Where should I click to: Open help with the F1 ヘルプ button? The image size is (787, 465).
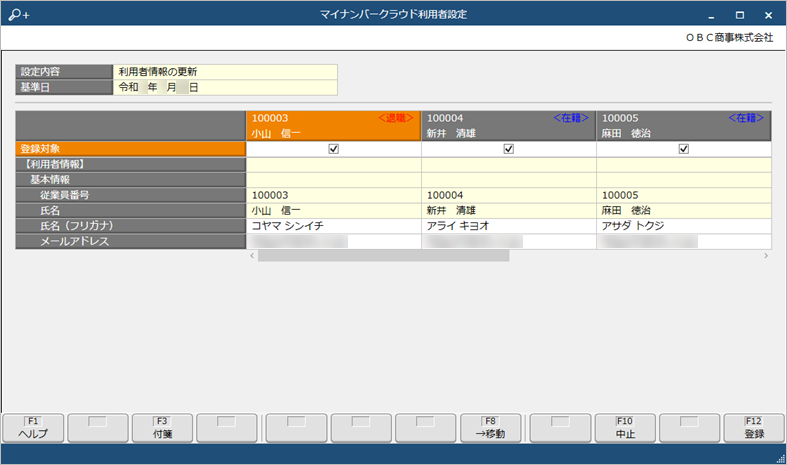pyautogui.click(x=33, y=428)
